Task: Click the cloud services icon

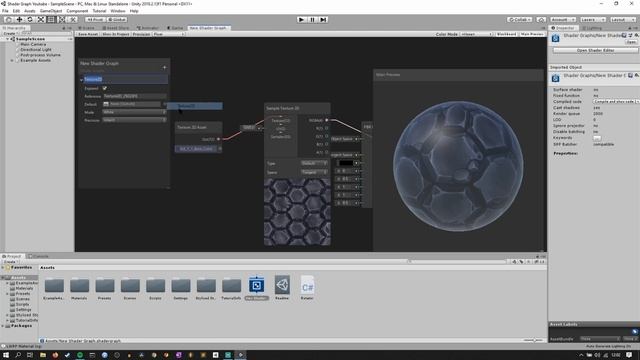Action: coord(541,19)
